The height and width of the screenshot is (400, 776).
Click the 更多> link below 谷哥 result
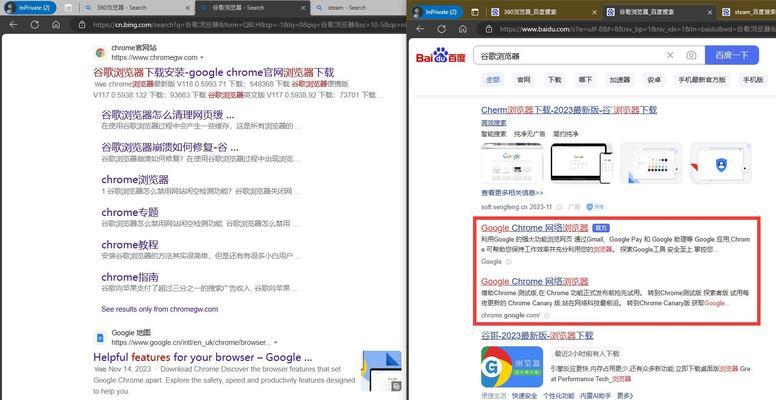point(625,396)
